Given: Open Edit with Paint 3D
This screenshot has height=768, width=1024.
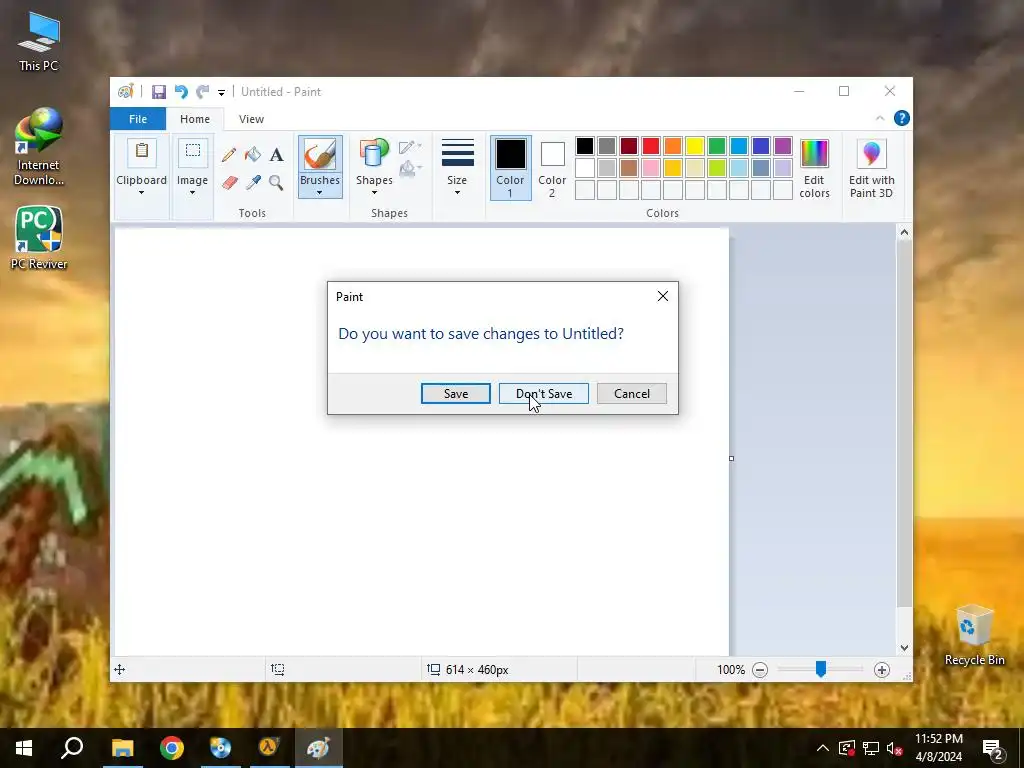Looking at the screenshot, I should 871,167.
